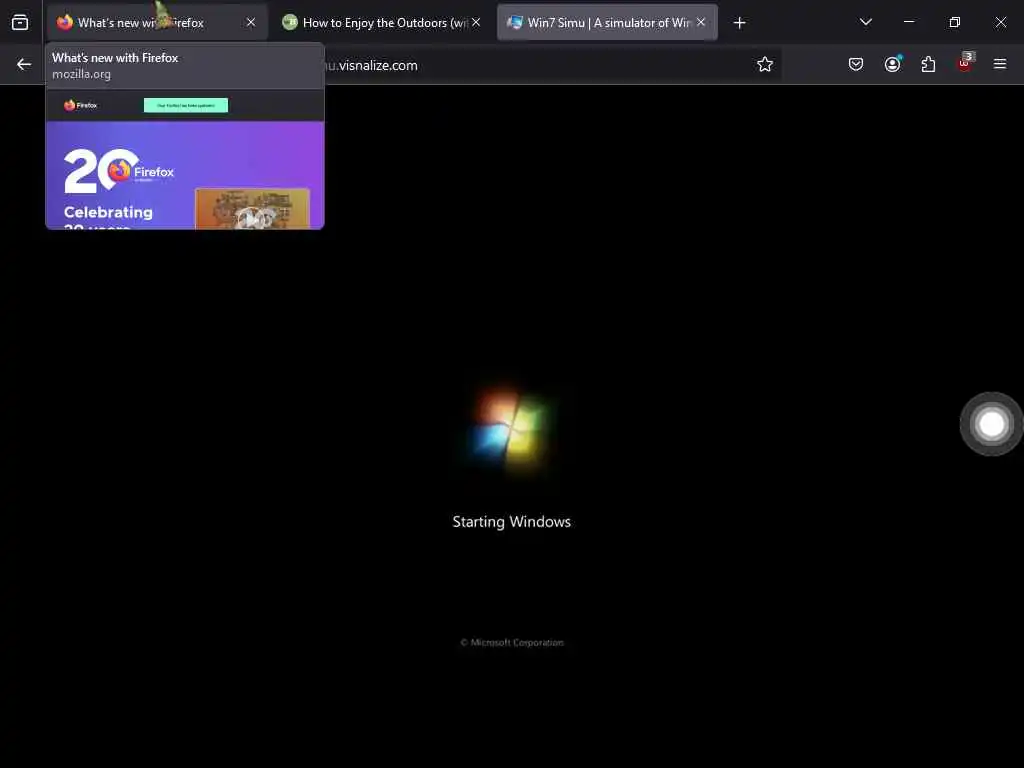The width and height of the screenshot is (1024, 768).
Task: Click the Win7 Simu tab favicon
Action: (515, 22)
